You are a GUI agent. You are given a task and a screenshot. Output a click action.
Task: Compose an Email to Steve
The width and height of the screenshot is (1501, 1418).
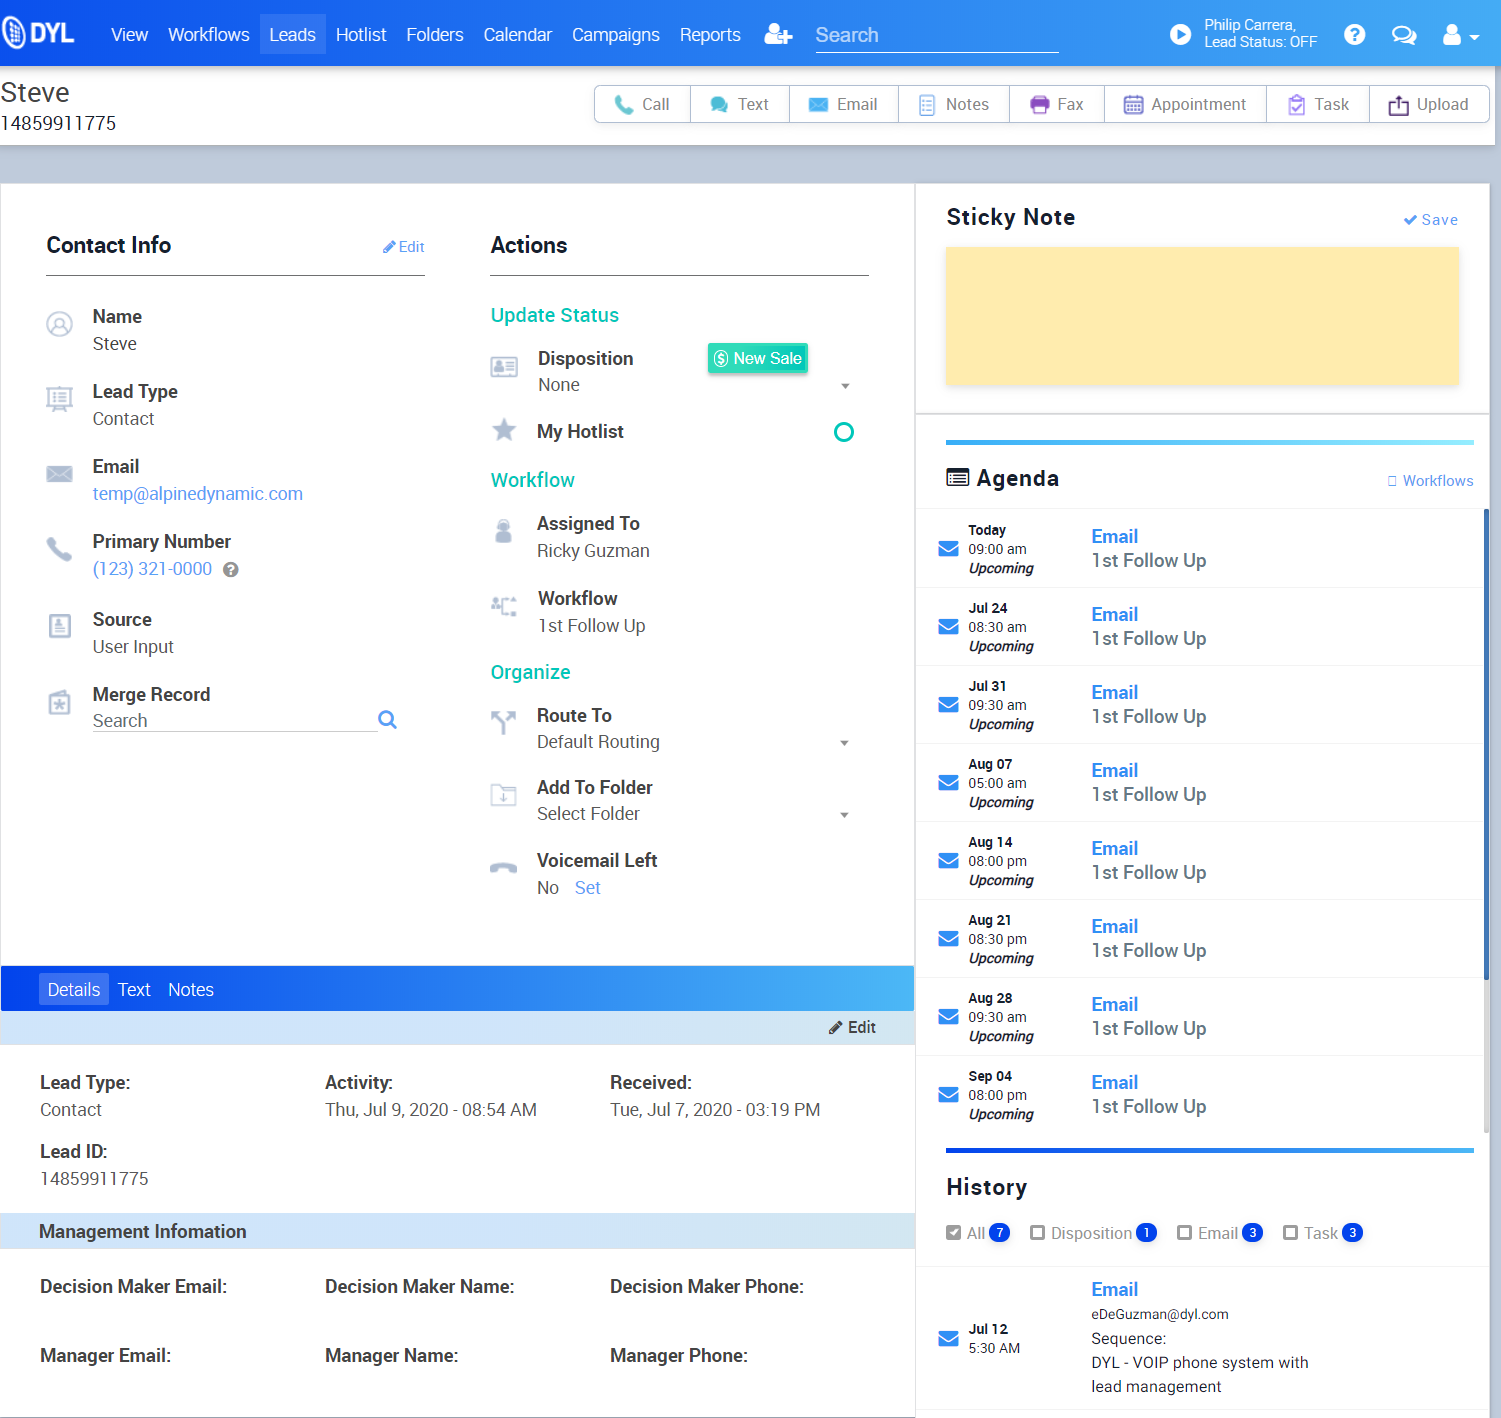843,104
